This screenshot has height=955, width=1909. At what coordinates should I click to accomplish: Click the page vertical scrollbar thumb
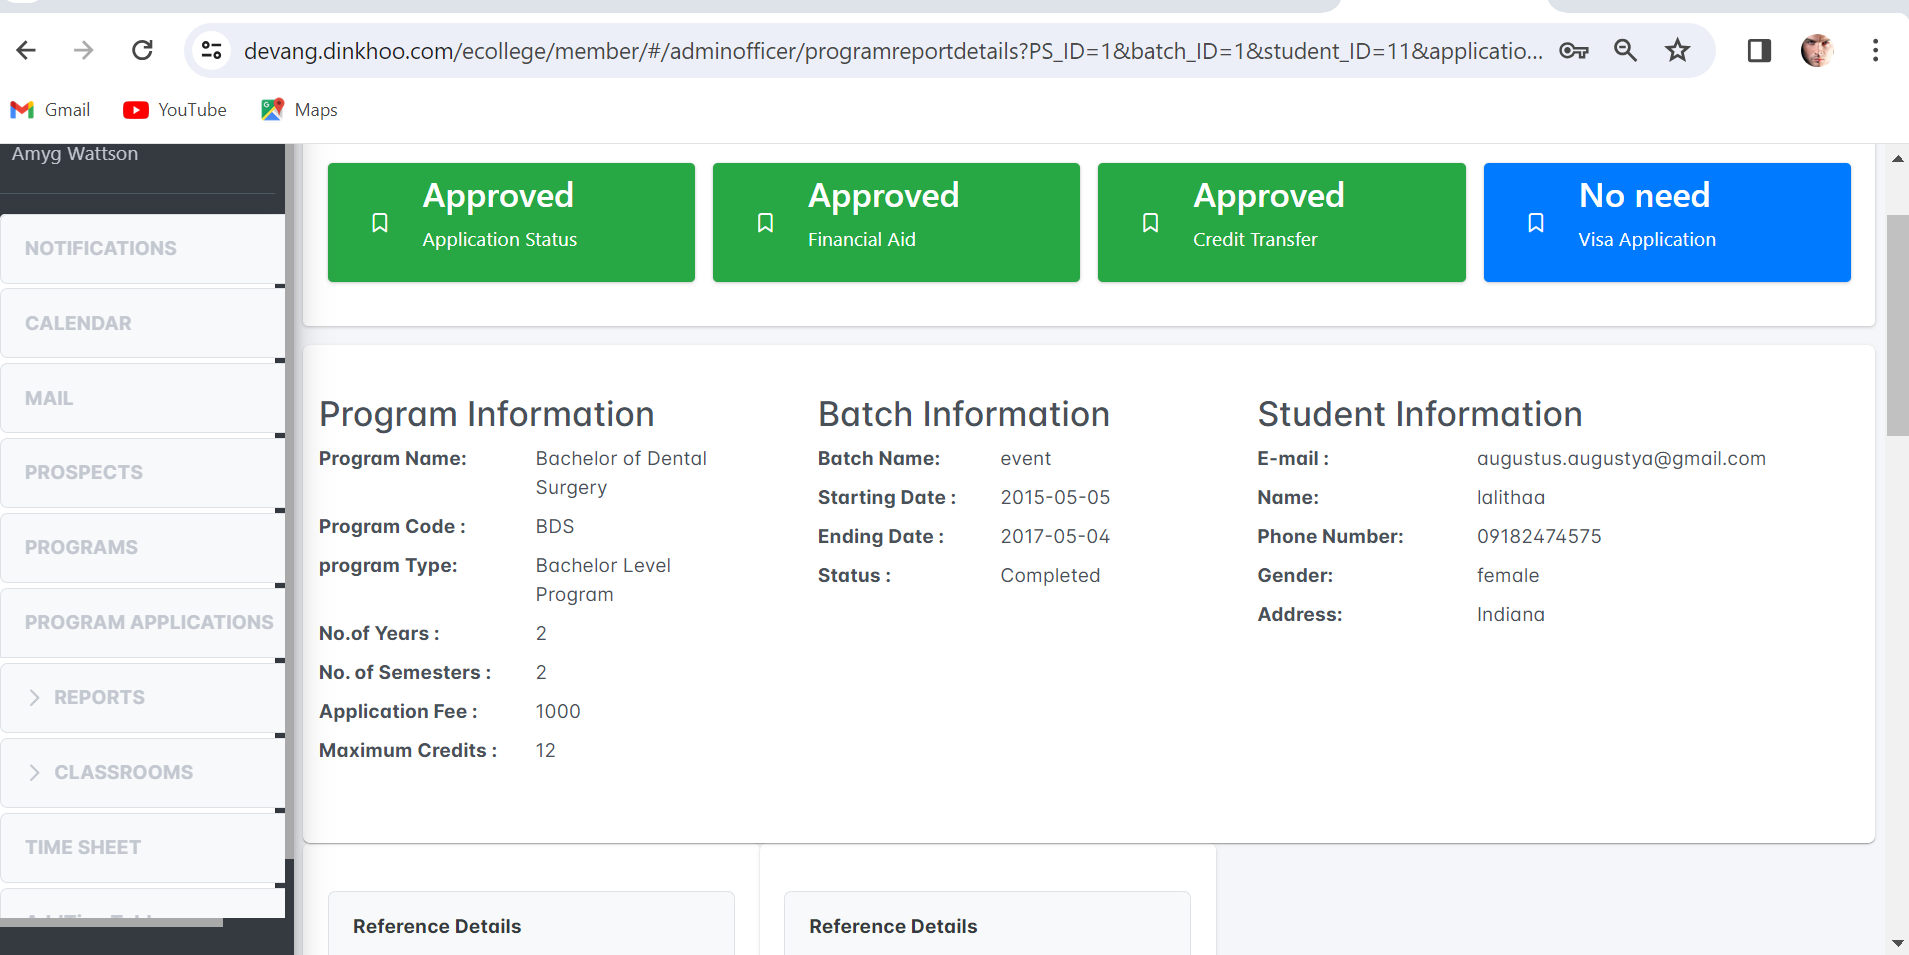coord(1897,325)
